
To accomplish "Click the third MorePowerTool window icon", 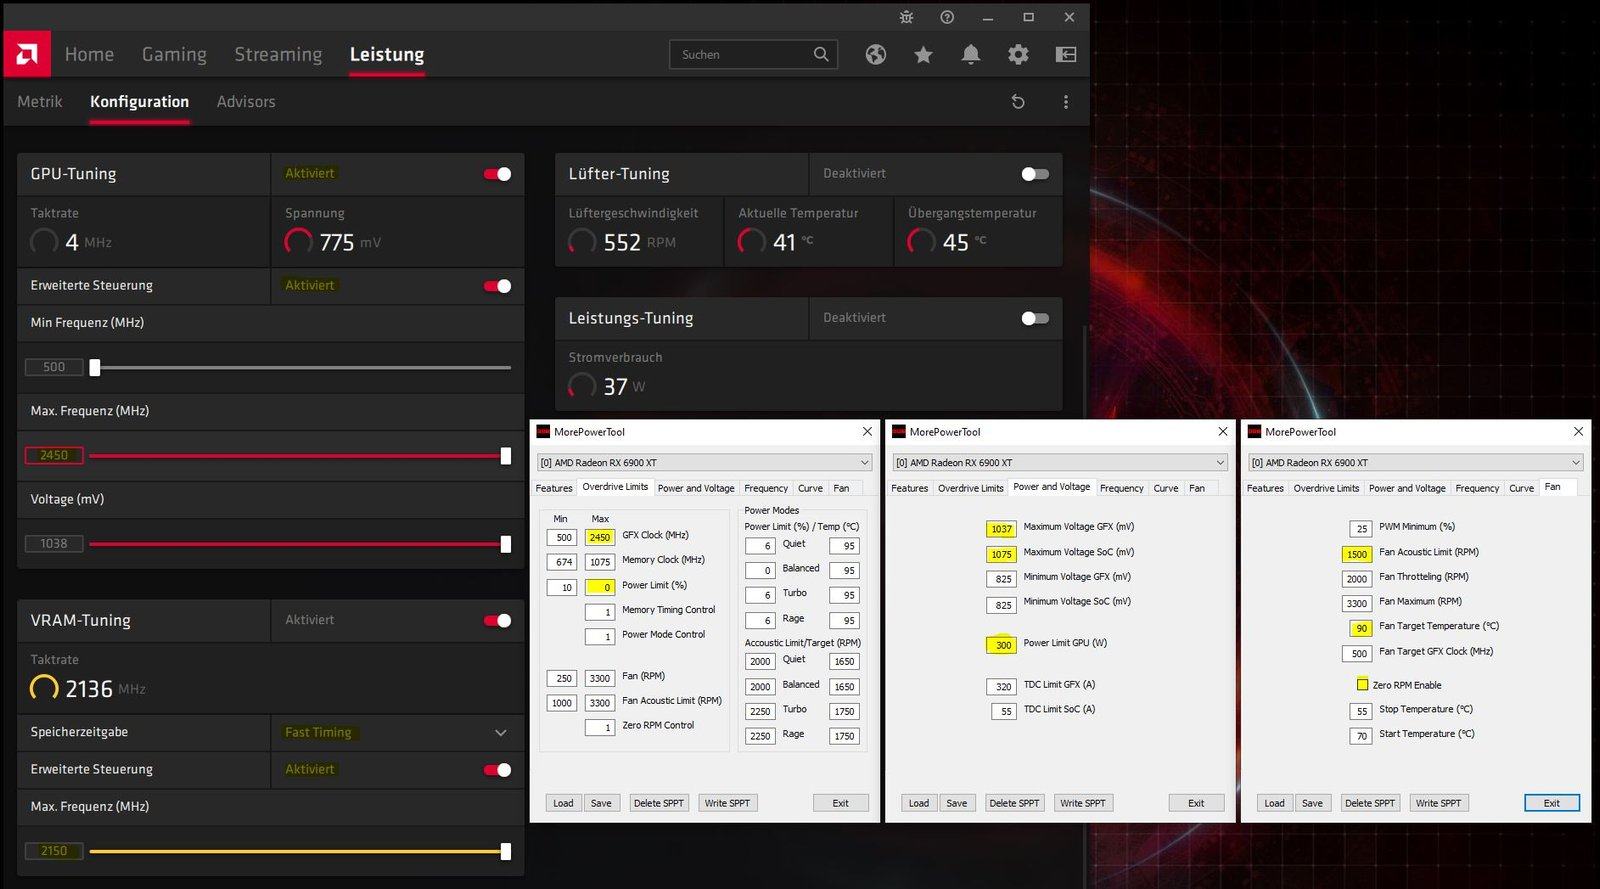I will click(1254, 432).
